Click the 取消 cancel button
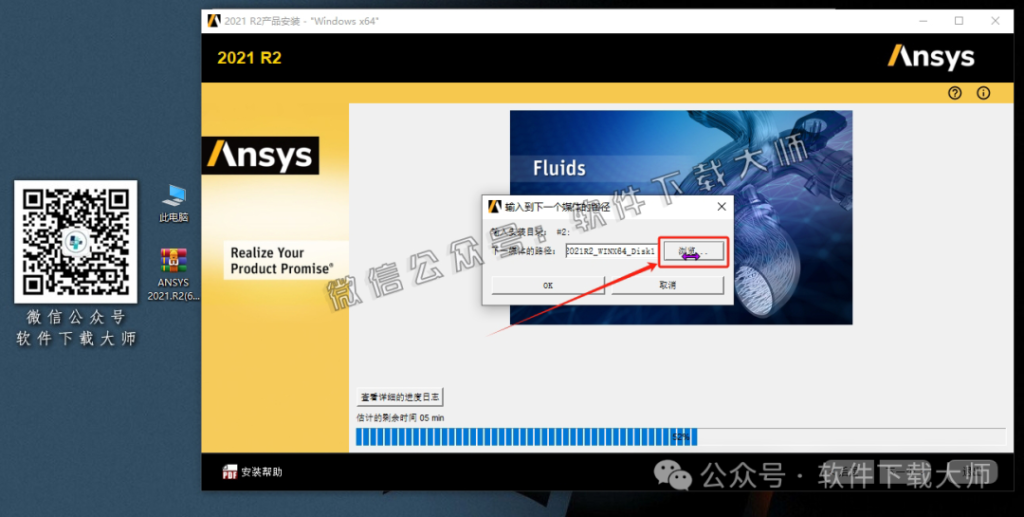Screen dimensions: 1024x517 [x=667, y=285]
